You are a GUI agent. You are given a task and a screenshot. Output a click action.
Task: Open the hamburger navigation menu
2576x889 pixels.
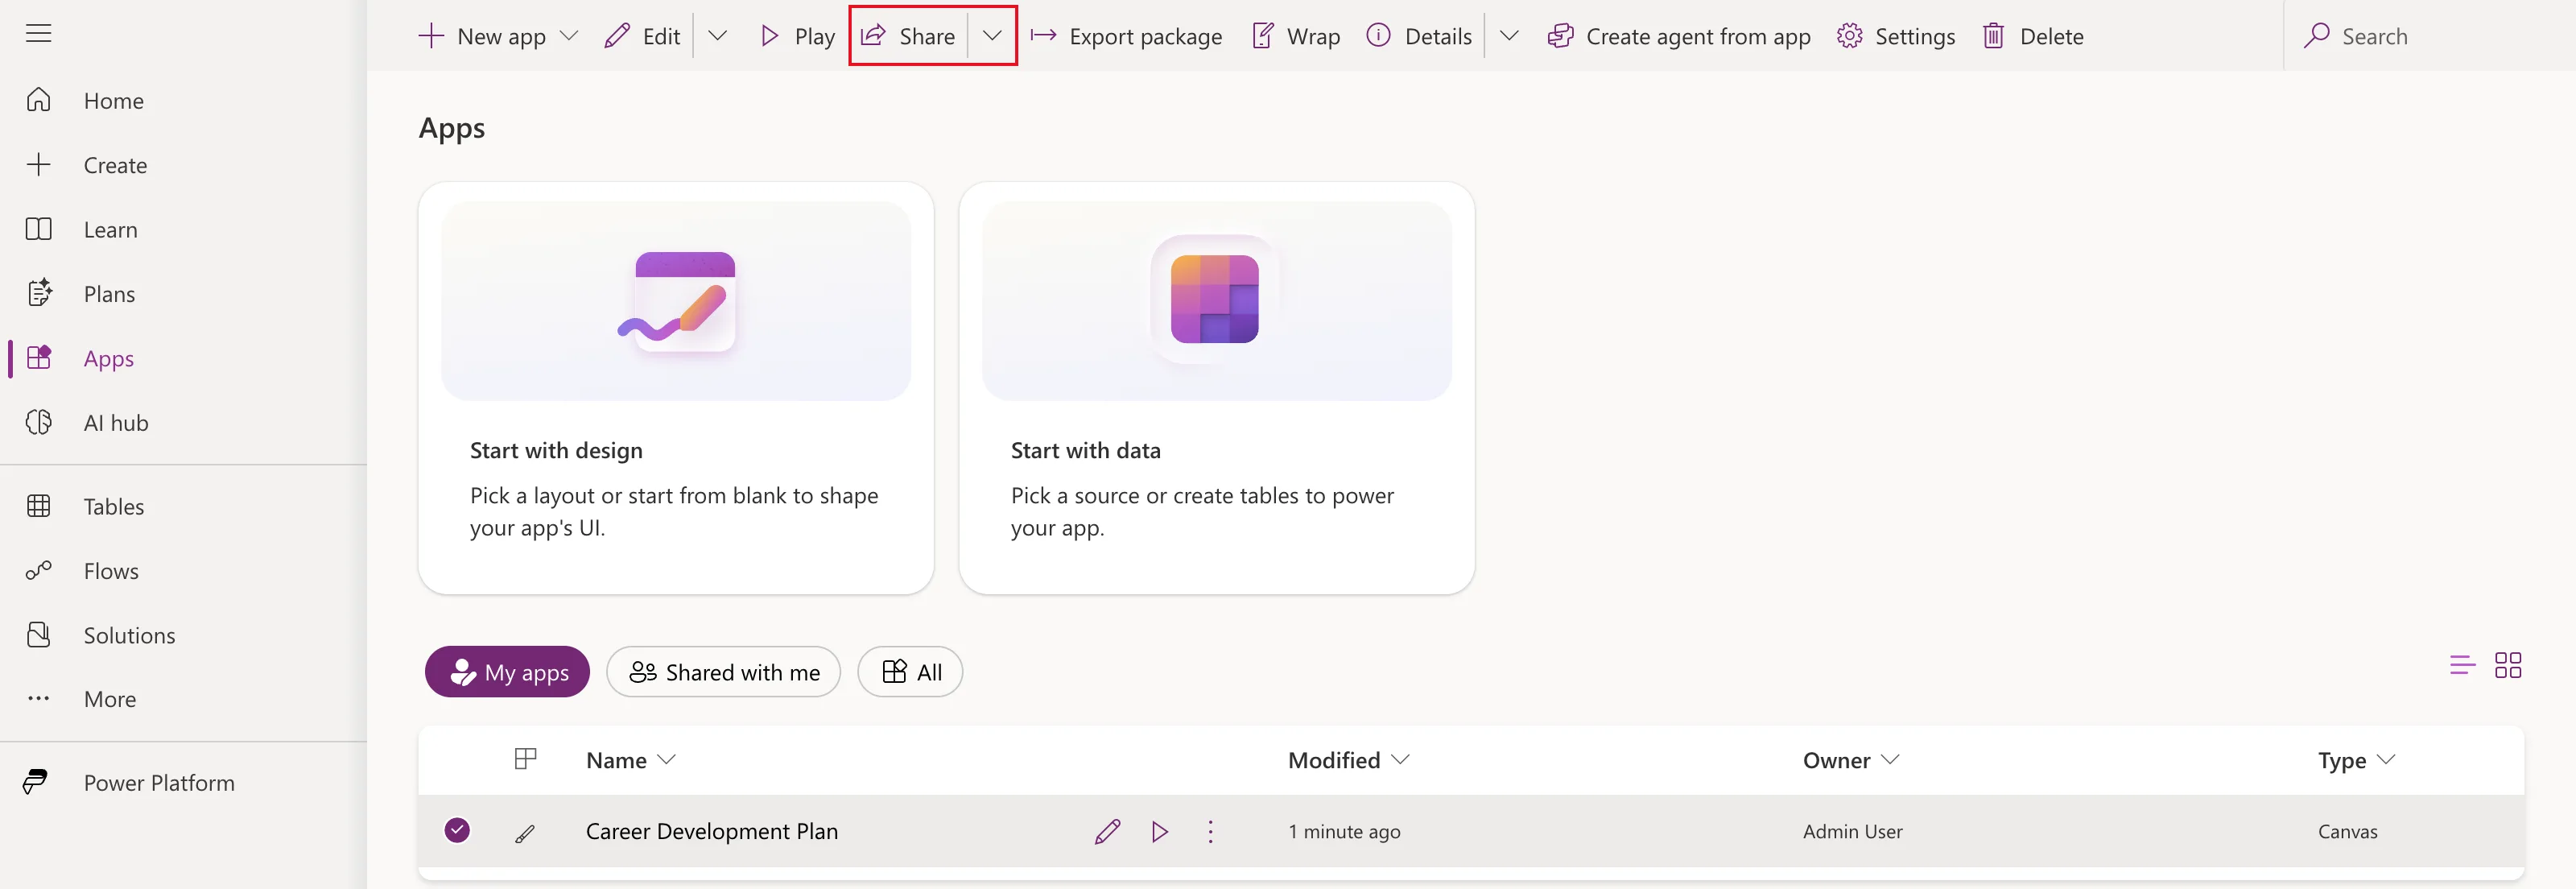pos(38,34)
